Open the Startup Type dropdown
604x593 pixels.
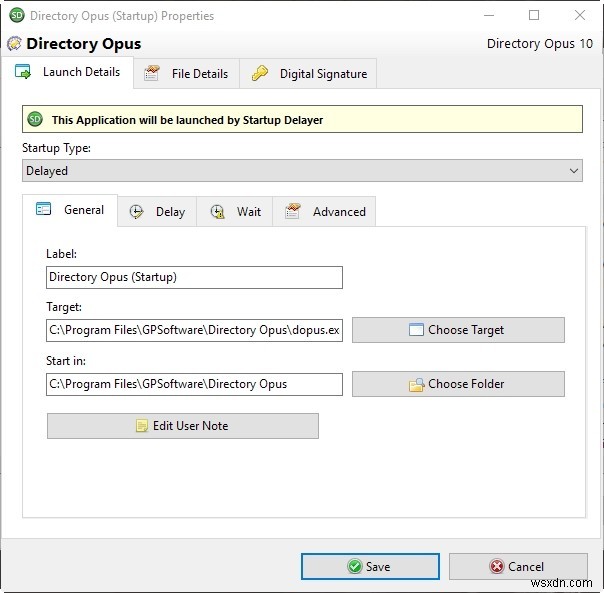302,171
